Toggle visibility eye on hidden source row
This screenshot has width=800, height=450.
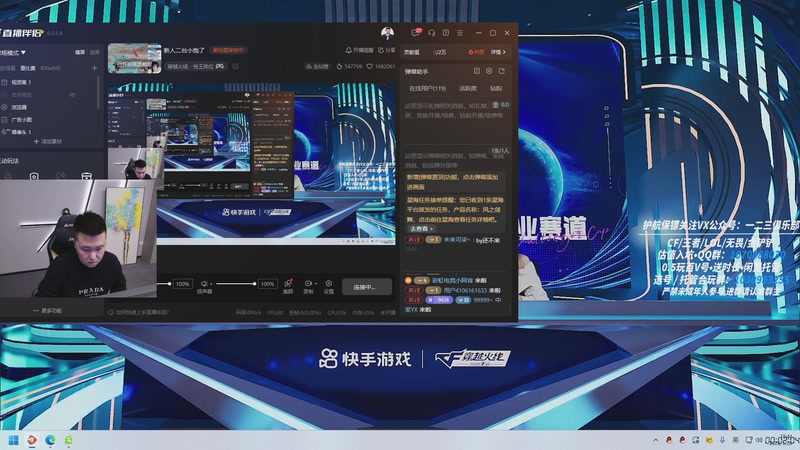pos(72,94)
